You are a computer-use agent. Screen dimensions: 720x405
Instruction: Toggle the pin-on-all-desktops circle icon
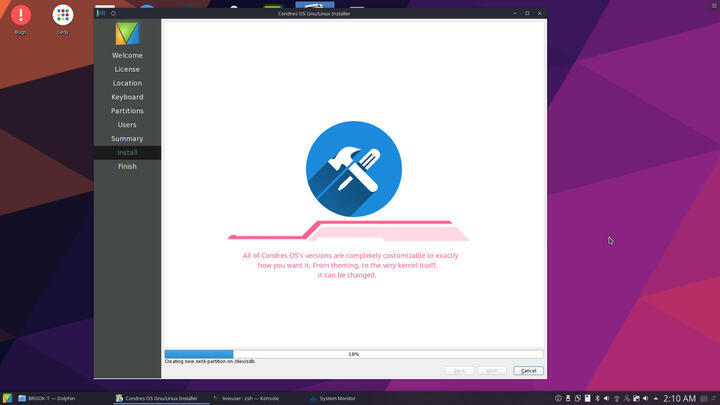(113, 13)
